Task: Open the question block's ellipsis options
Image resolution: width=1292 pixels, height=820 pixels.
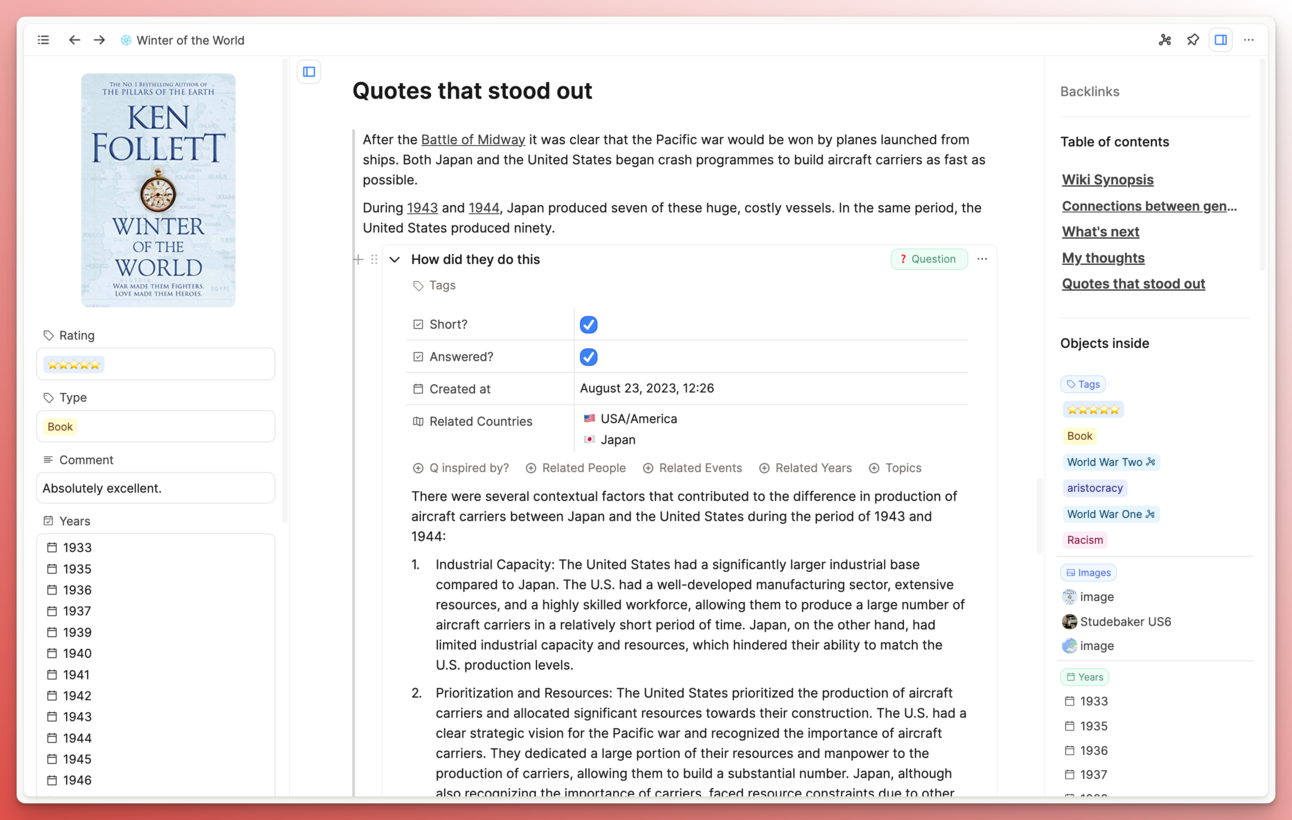Action: point(982,259)
